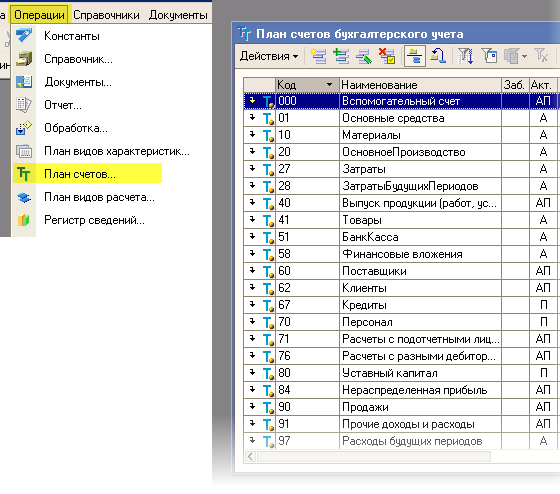Click the Заб. column header
The width and height of the screenshot is (560, 494).
(x=515, y=85)
